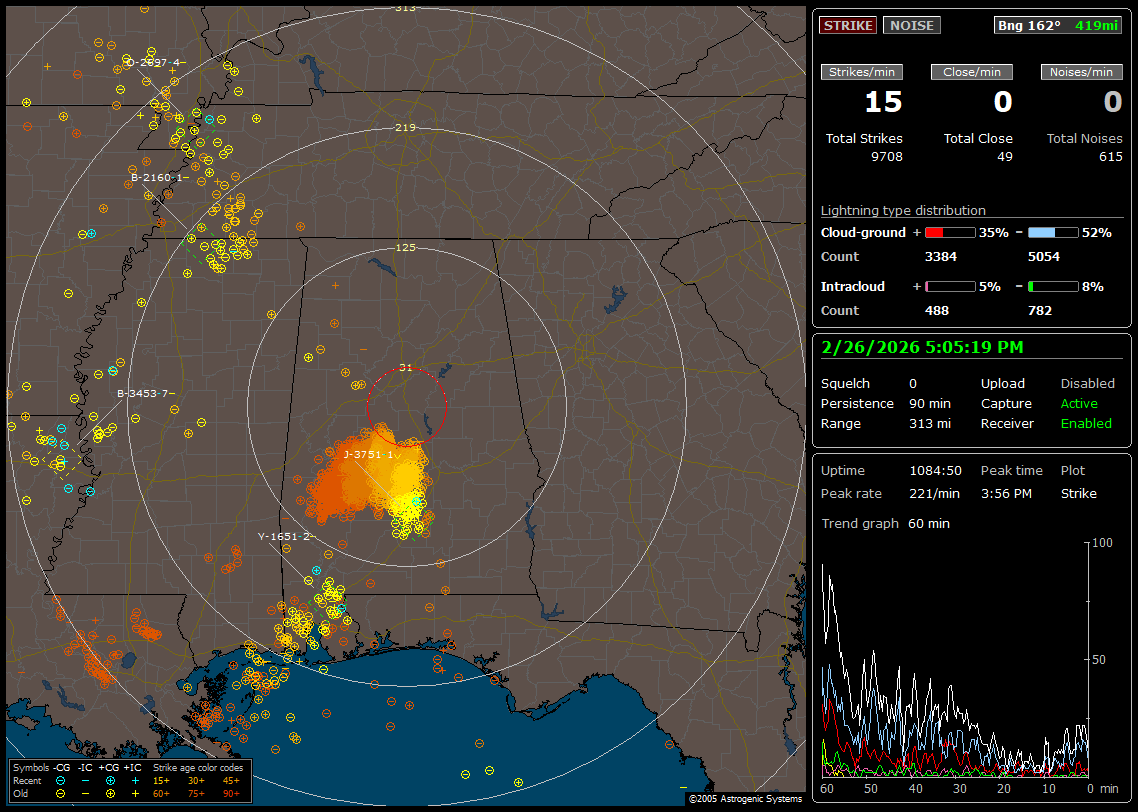The width and height of the screenshot is (1138, 812).
Task: Click the 90+ strike age color code
Action: [x=231, y=793]
